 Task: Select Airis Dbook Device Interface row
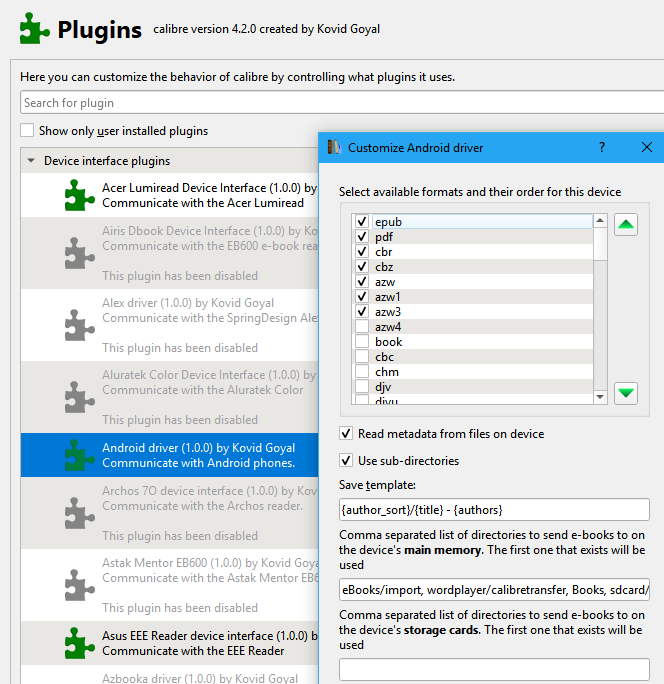click(169, 253)
